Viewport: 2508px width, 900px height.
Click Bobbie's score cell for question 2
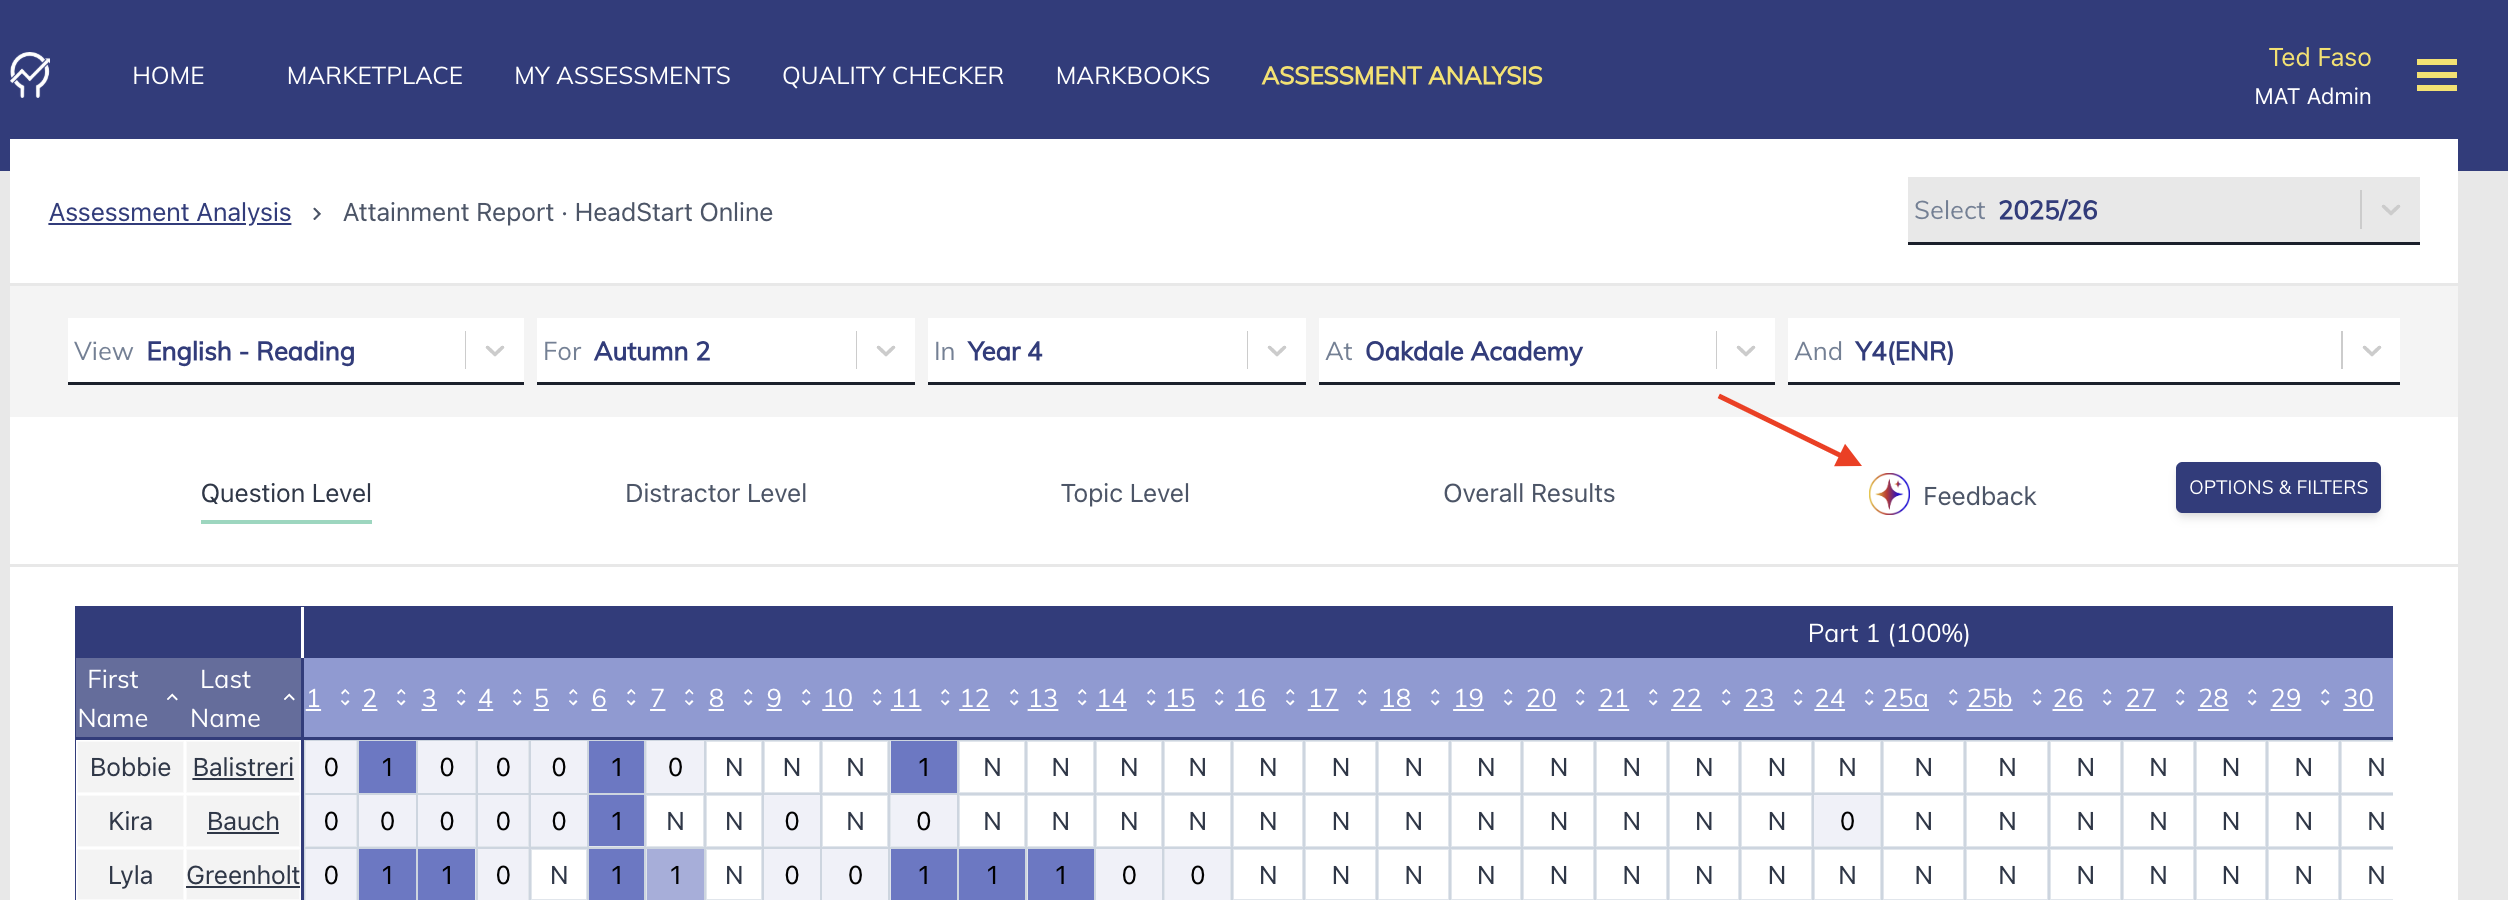click(387, 767)
